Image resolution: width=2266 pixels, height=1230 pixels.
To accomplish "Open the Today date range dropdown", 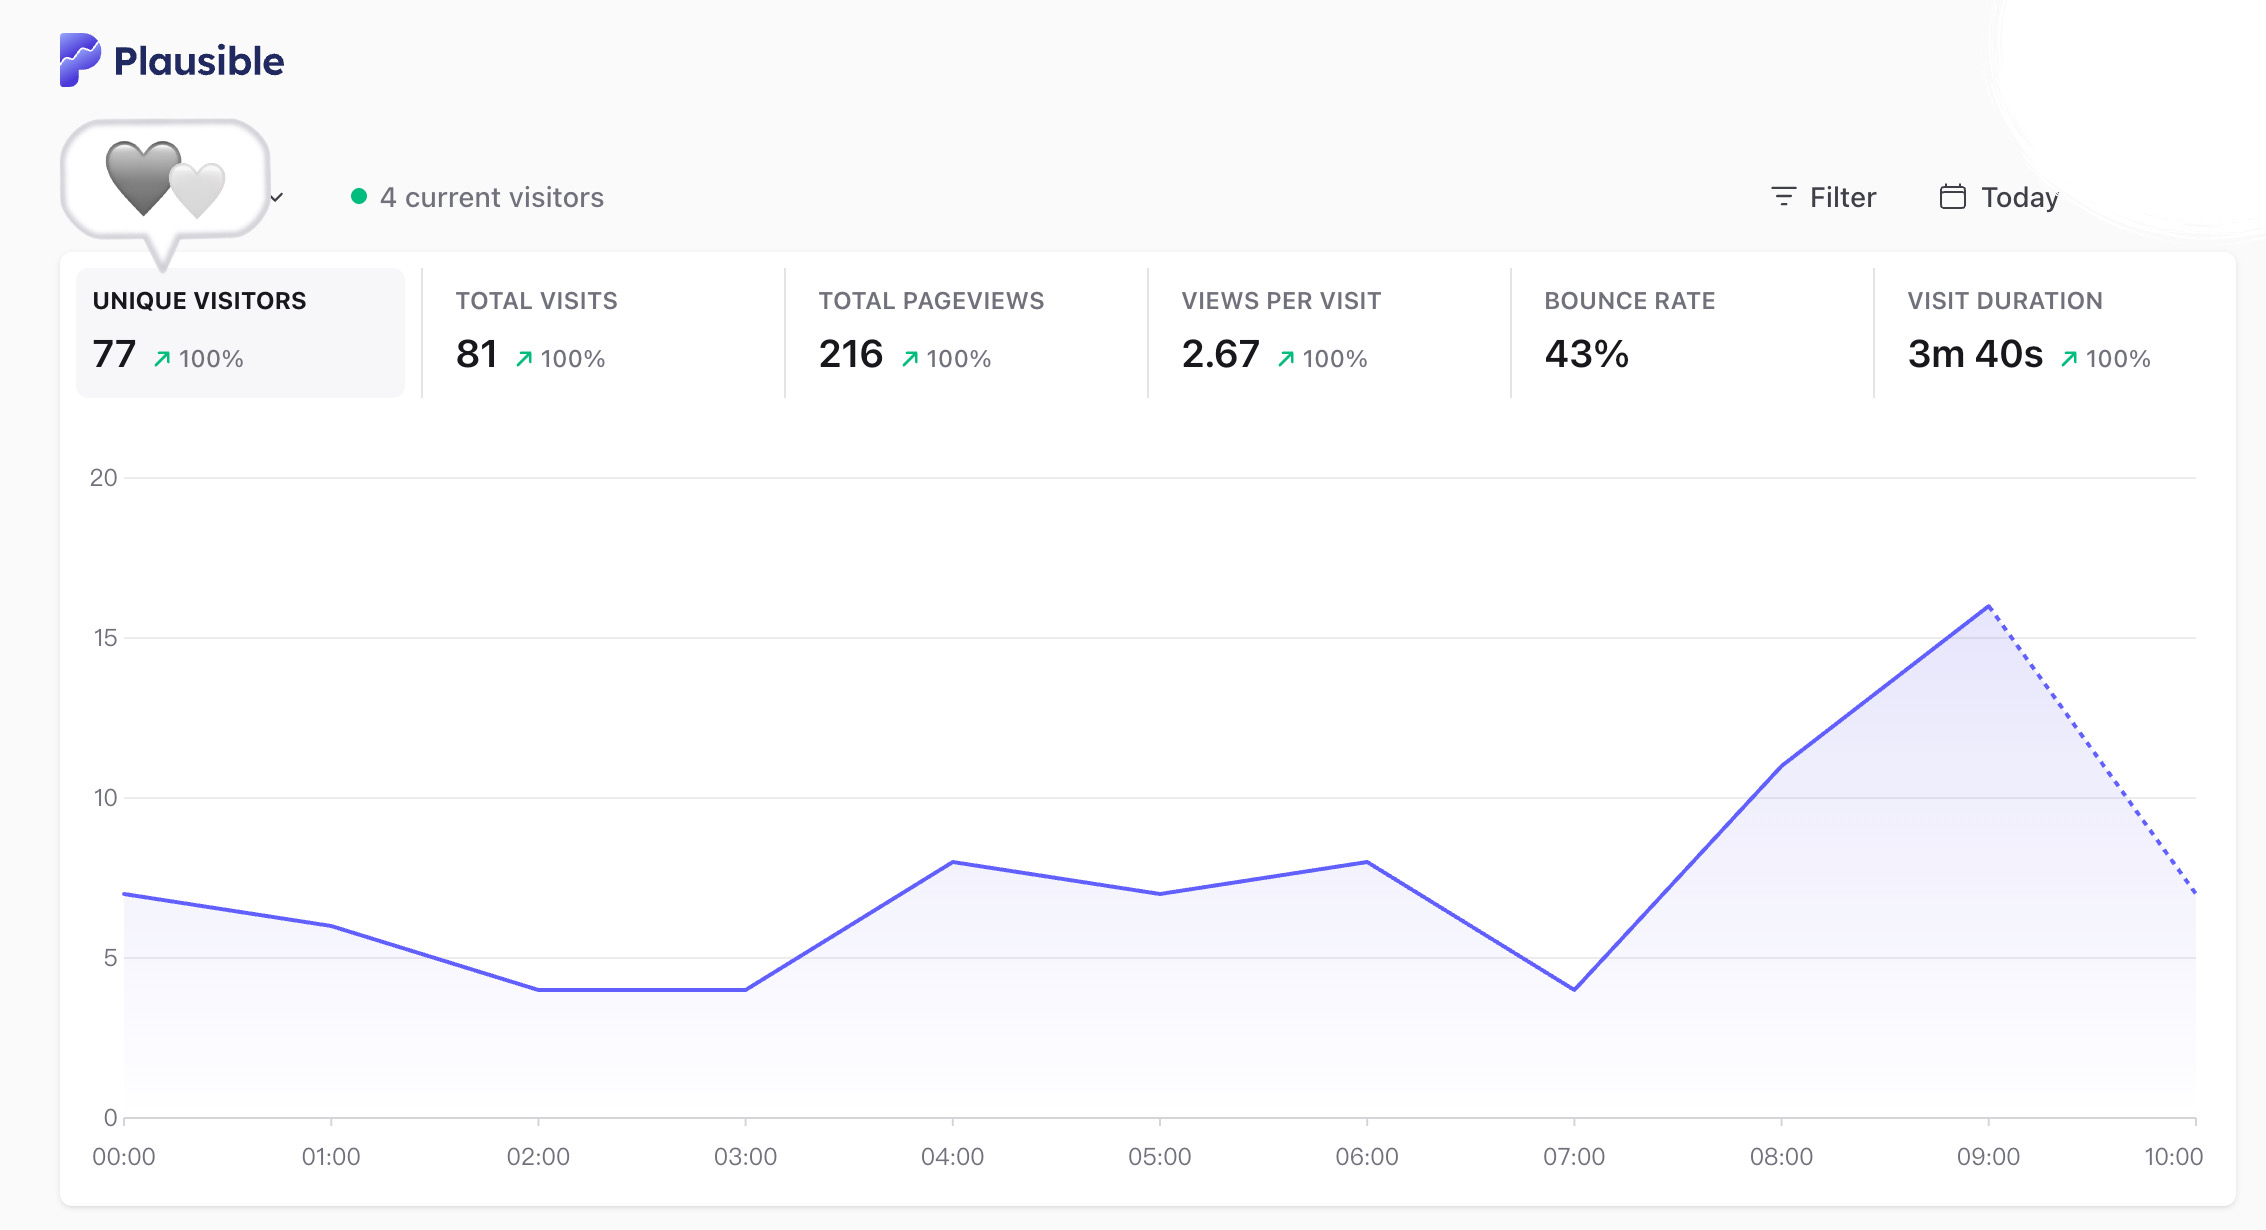I will tap(1999, 197).
